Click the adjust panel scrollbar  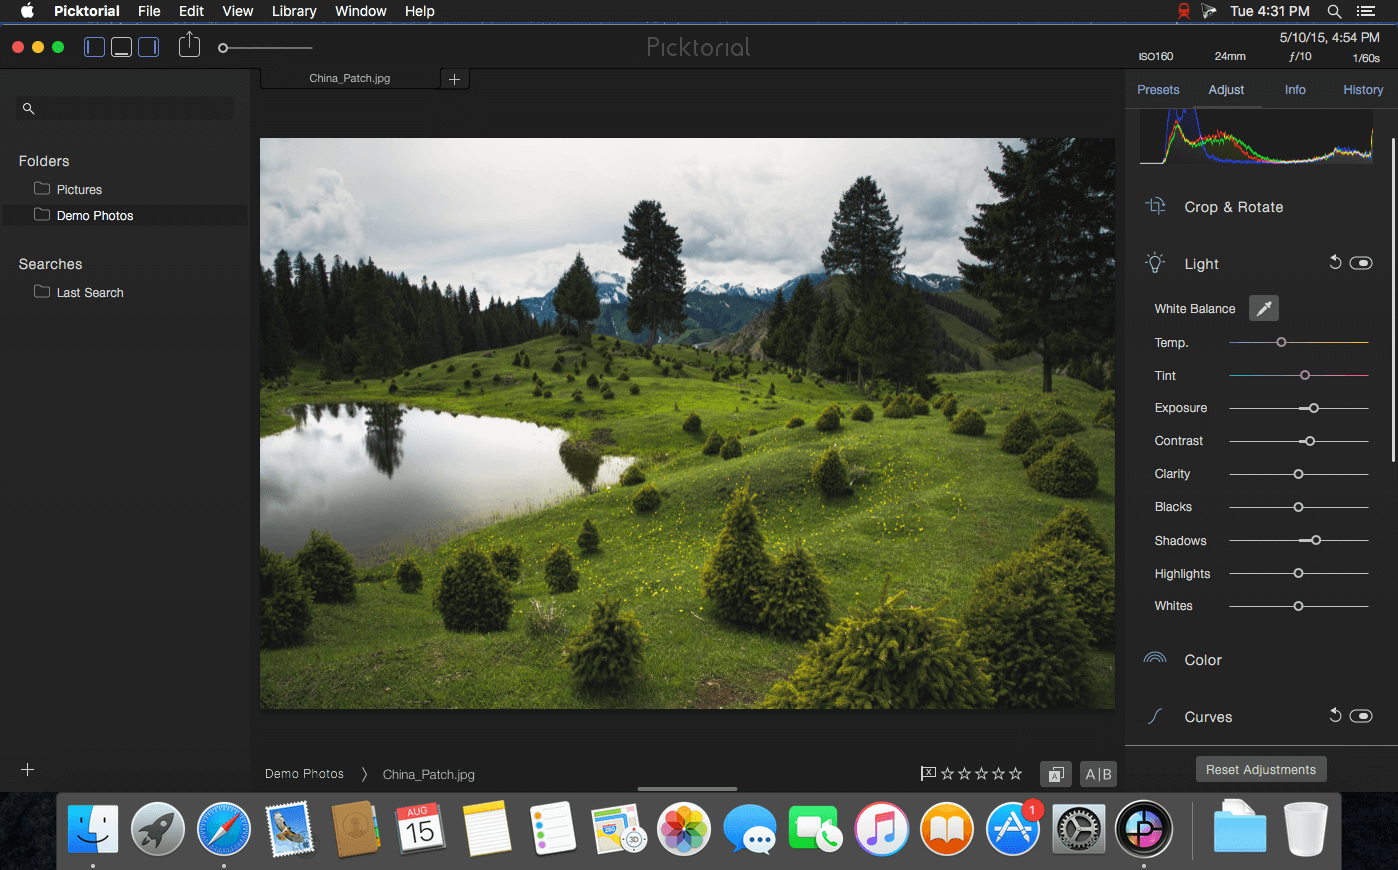click(x=1392, y=298)
